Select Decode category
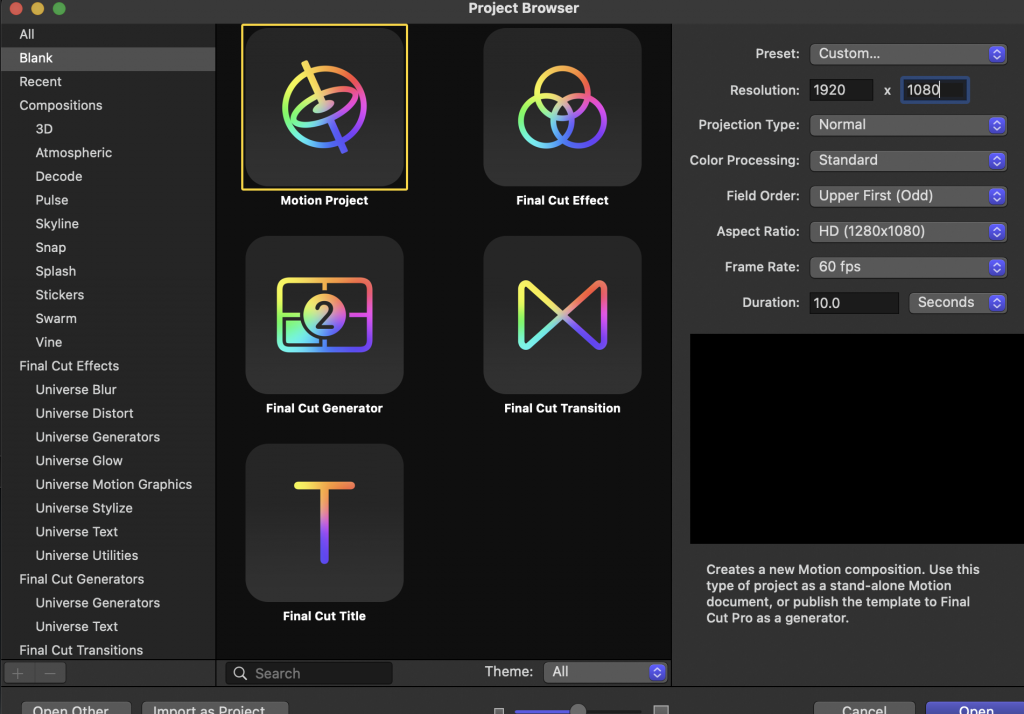 [x=108, y=176]
